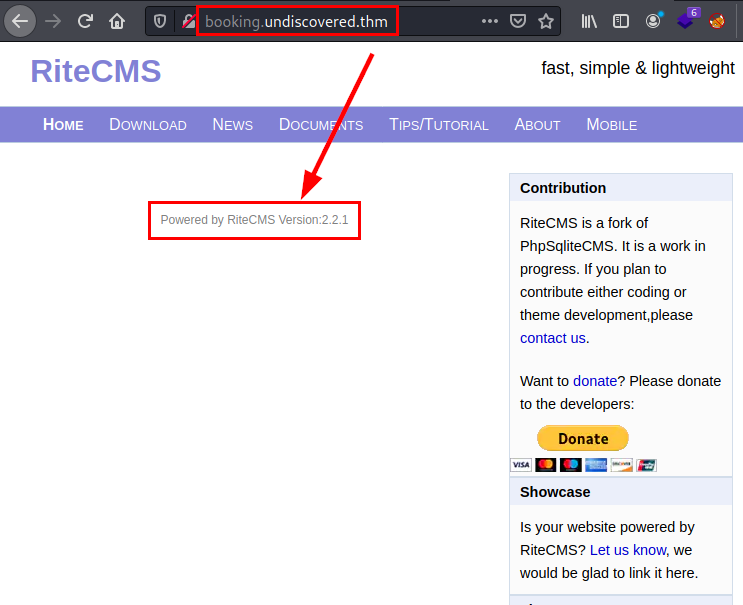Open the About navigation tab
The width and height of the screenshot is (743, 605).
coord(537,125)
